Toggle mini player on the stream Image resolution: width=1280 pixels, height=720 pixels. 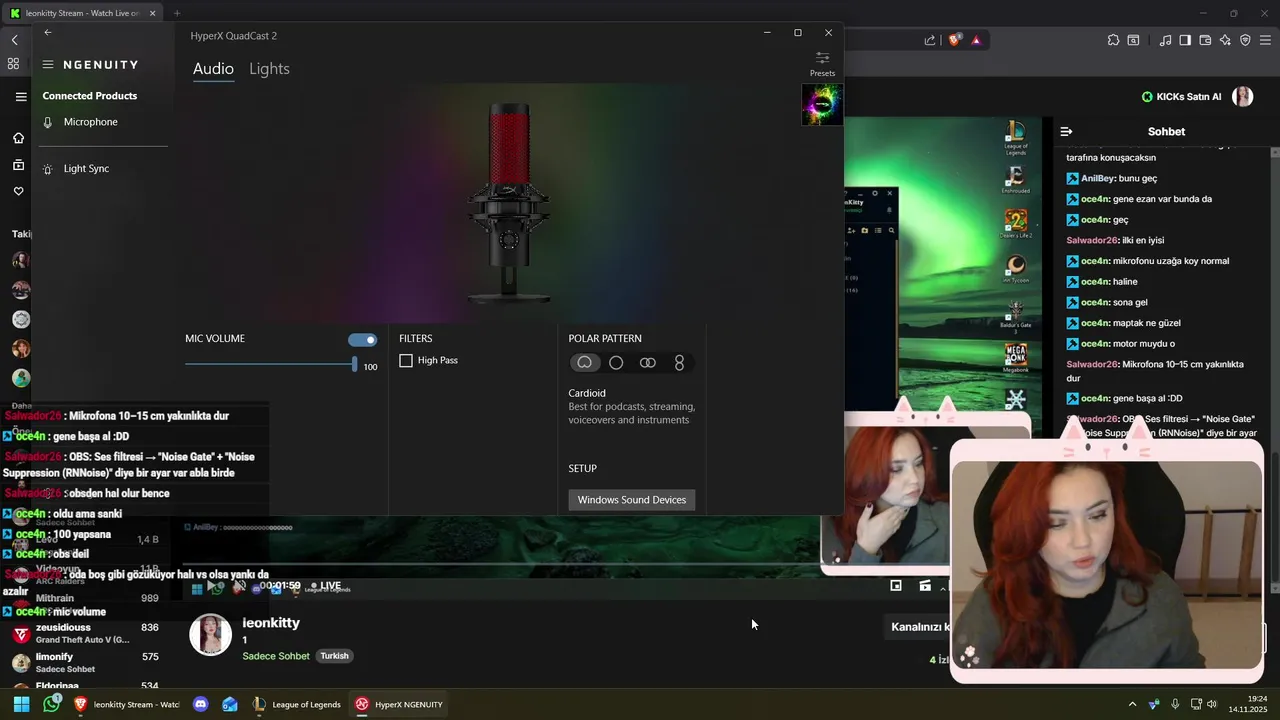pos(896,586)
